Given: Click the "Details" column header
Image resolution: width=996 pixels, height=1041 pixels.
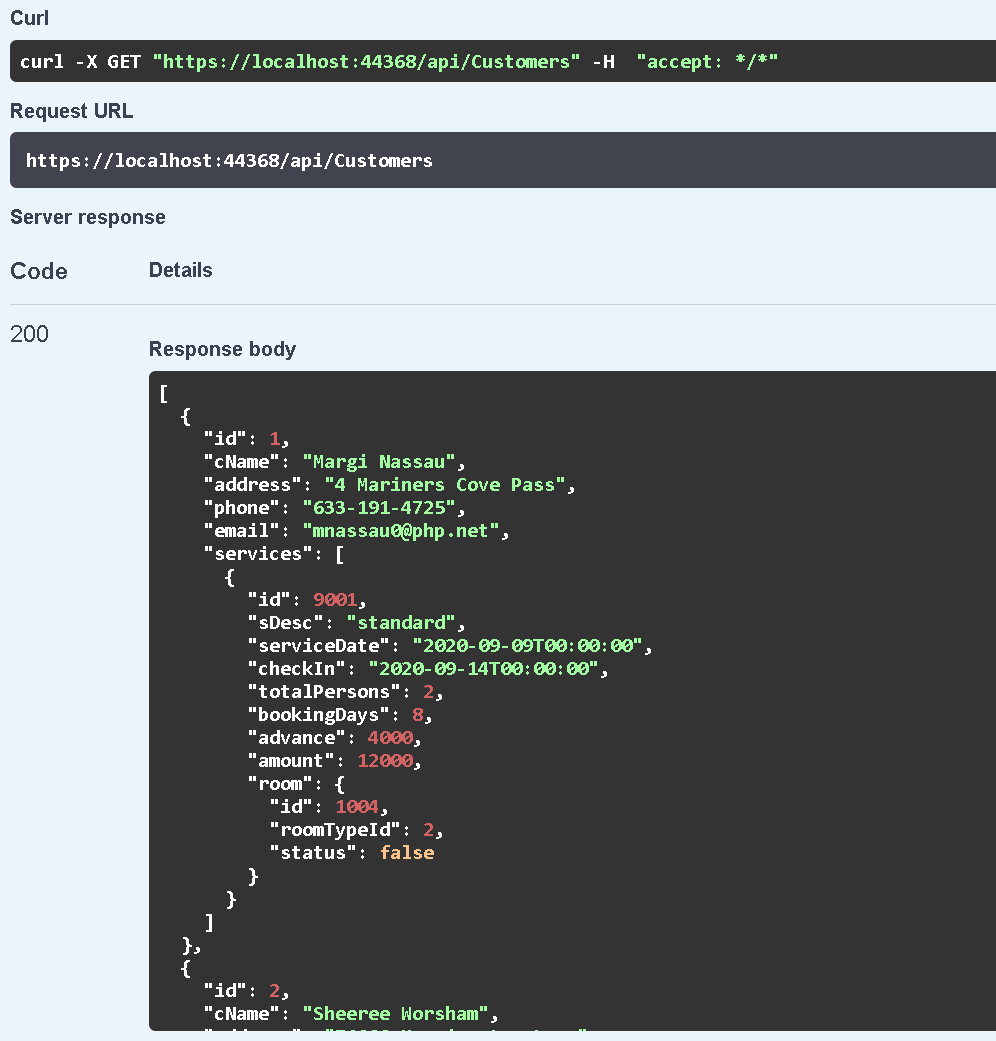Looking at the screenshot, I should pyautogui.click(x=181, y=270).
